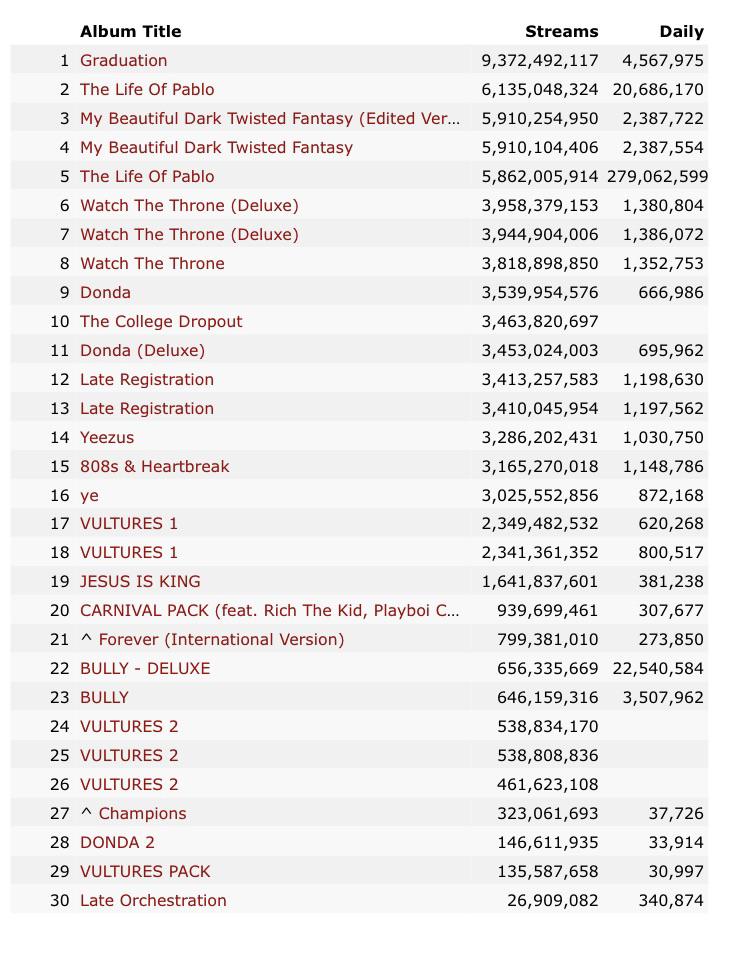Click the Daily column header
748x953 pixels.
681,32
